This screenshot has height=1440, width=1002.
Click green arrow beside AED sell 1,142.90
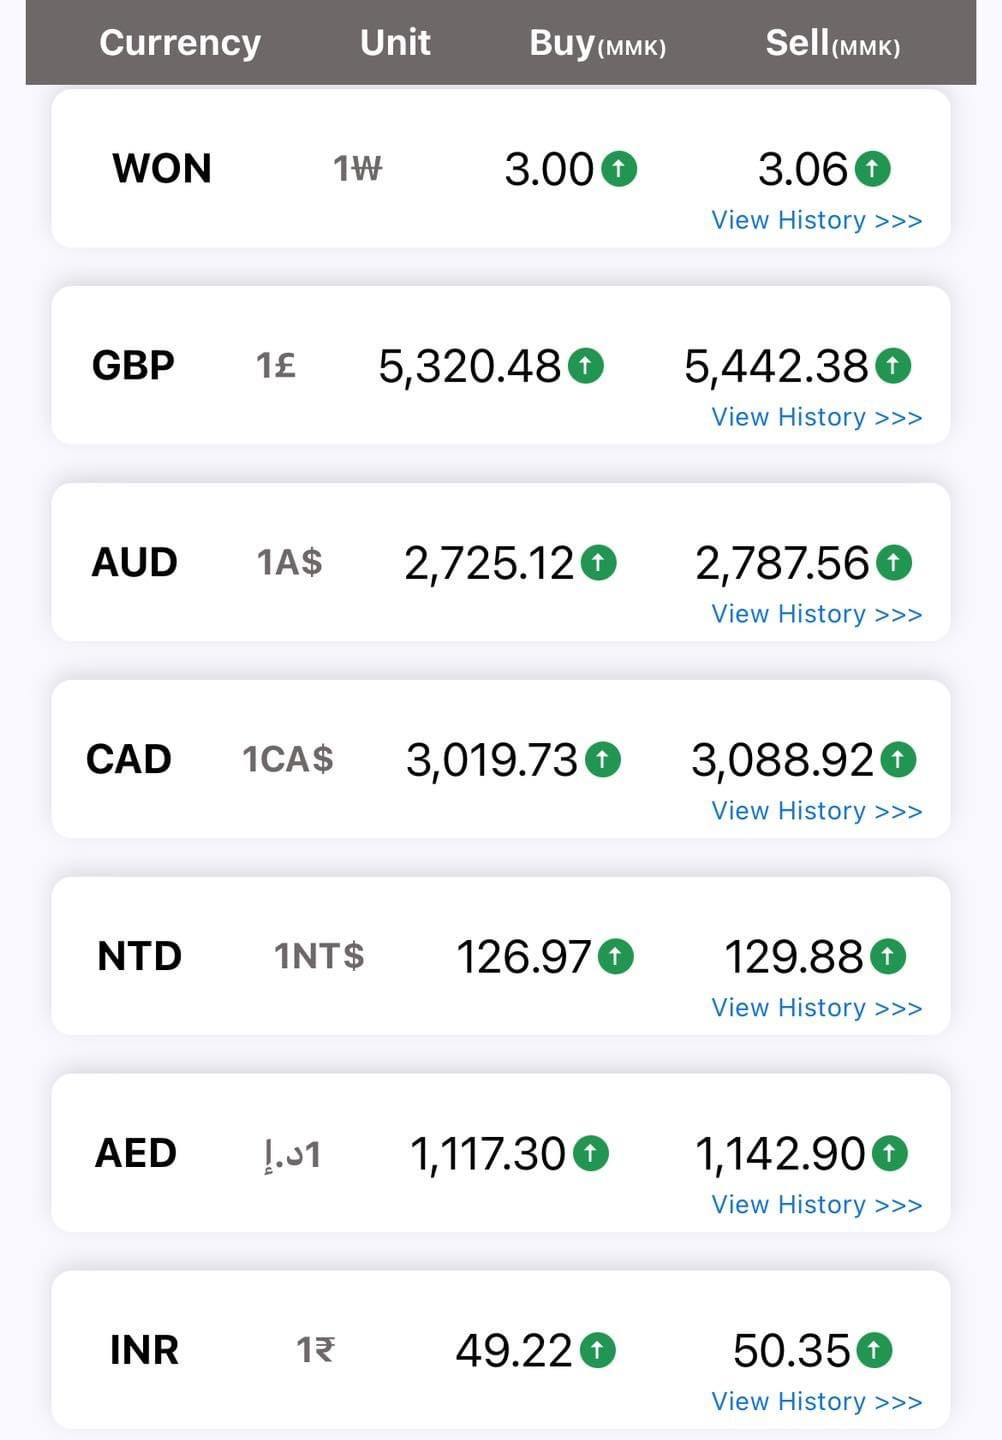890,1154
